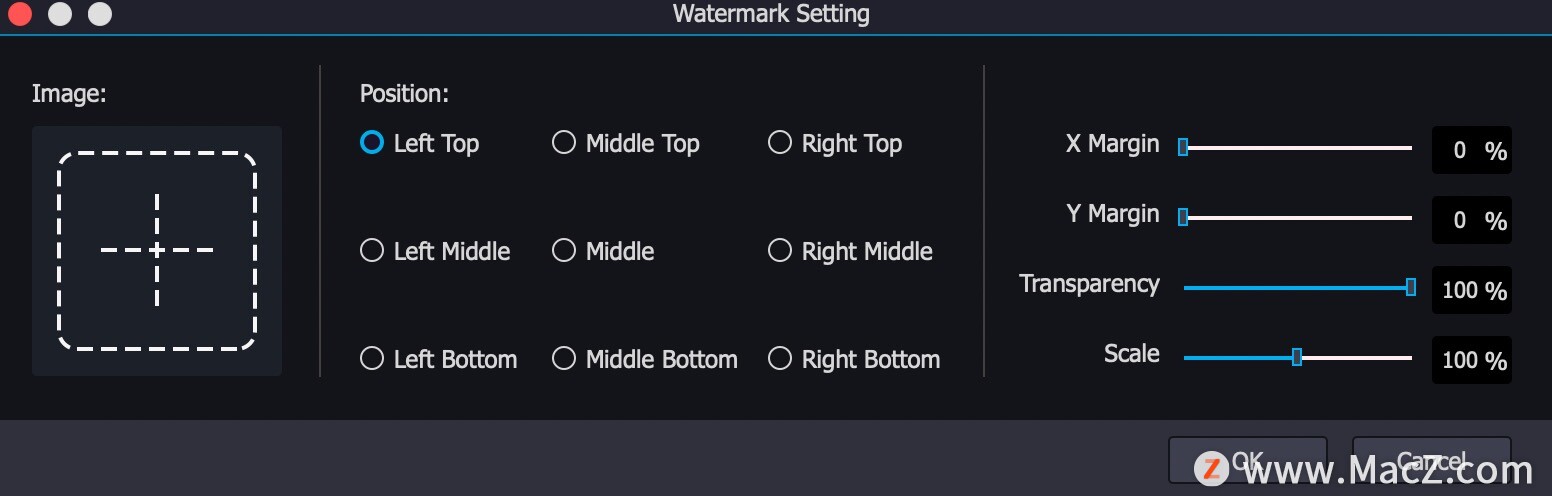1552x496 pixels.
Task: Select Right Bottom watermark position
Action: pyautogui.click(x=854, y=359)
